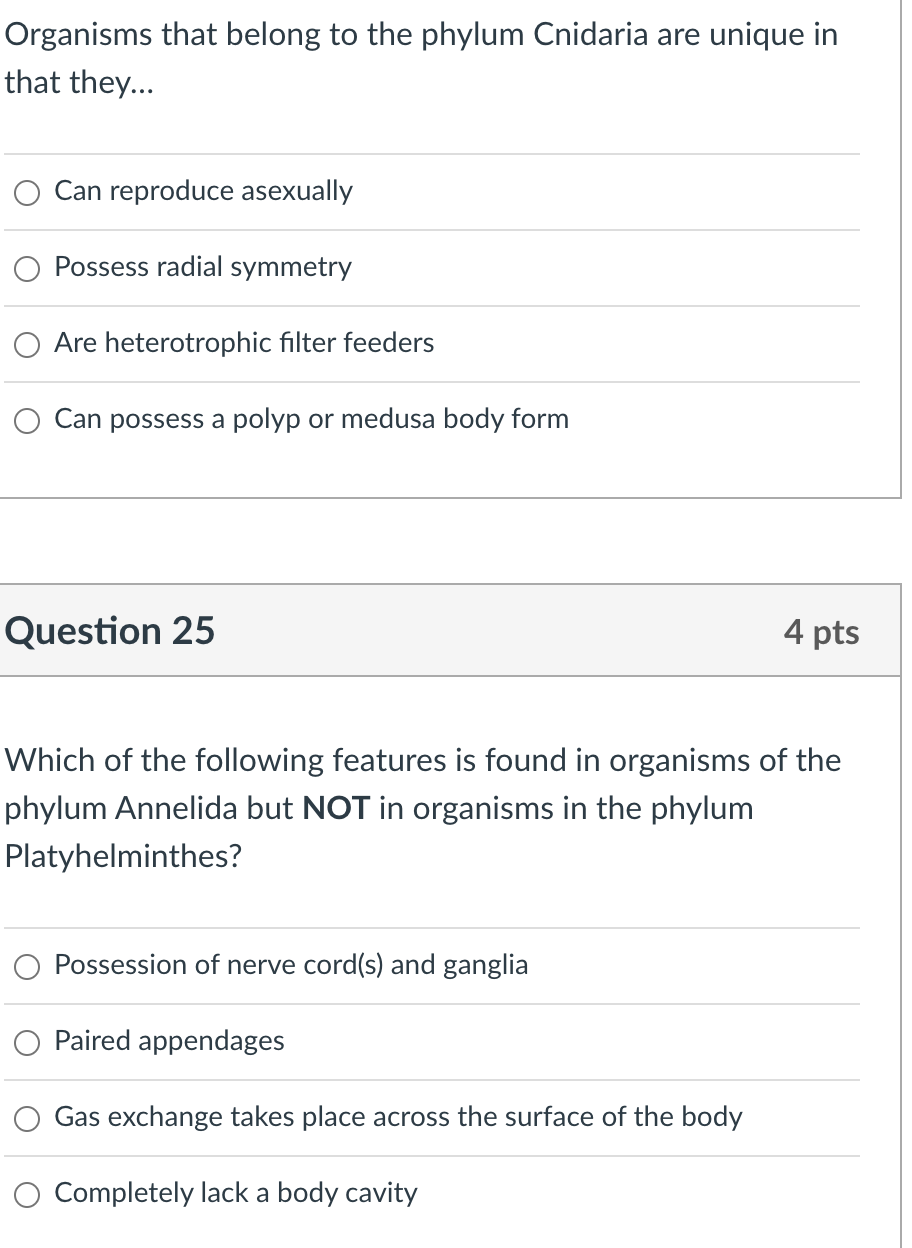Pick 'Can possess a polyp or medusa' radio
This screenshot has height=1248, width=912.
(28, 421)
